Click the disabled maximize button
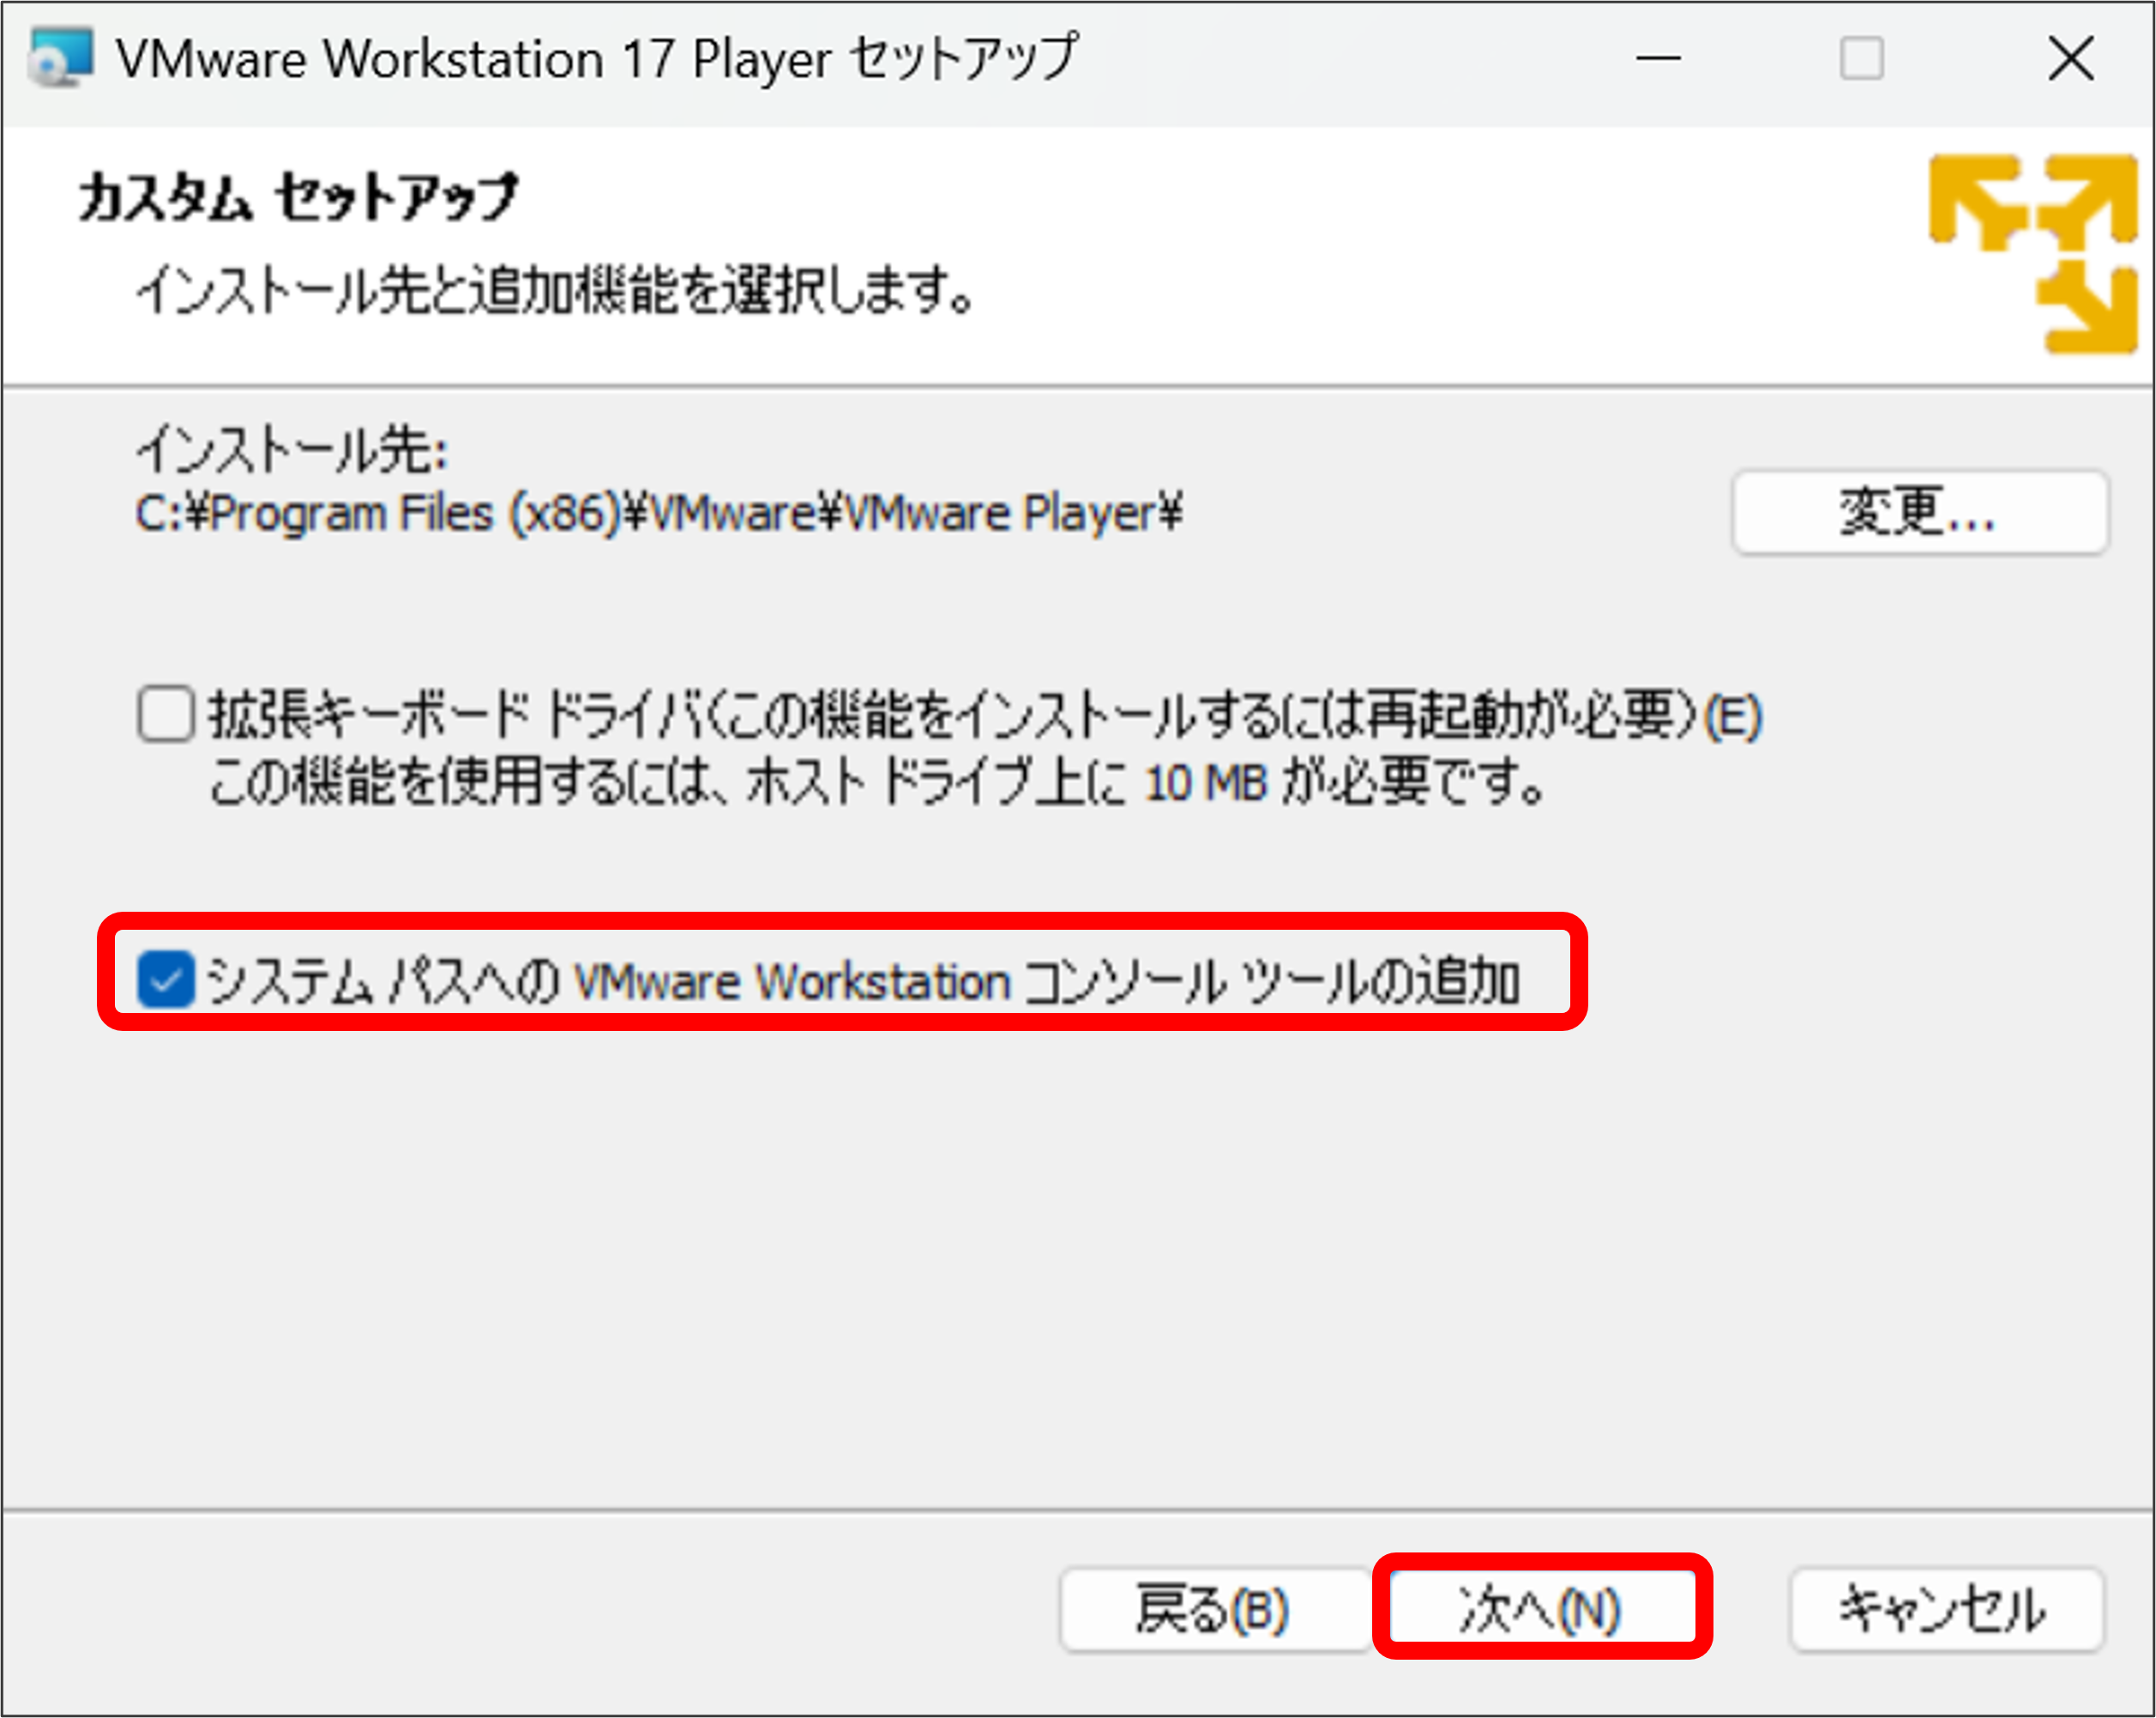 1861,59
